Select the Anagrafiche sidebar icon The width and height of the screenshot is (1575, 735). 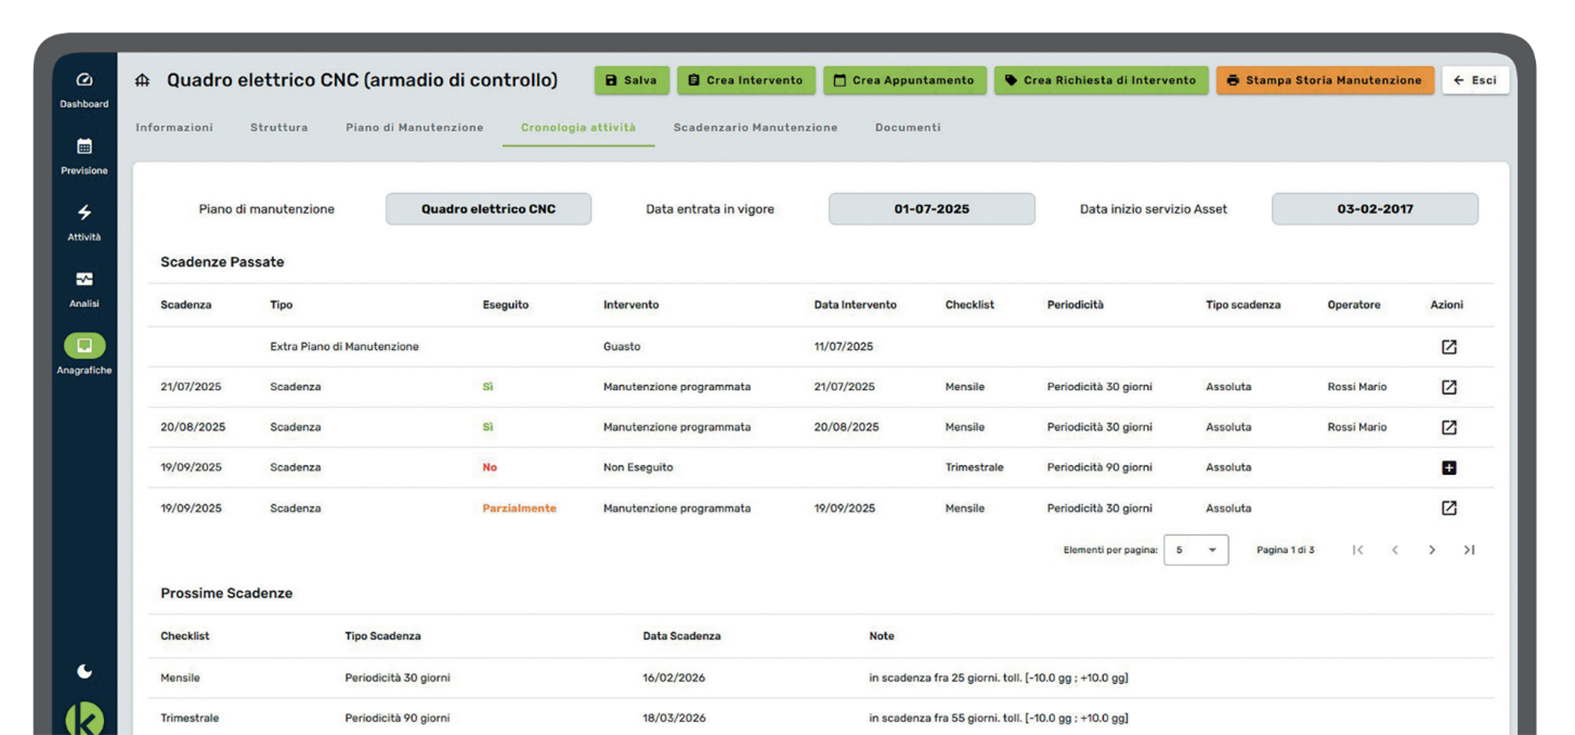(x=84, y=346)
